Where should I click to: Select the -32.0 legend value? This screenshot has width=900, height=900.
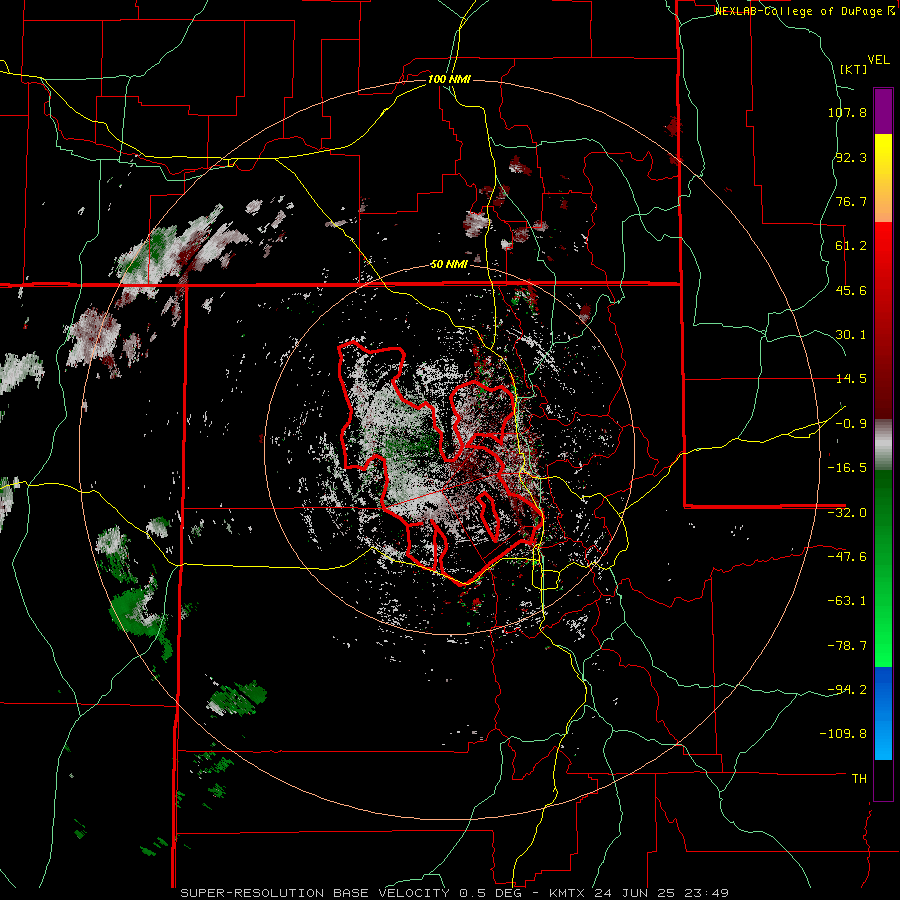[x=847, y=513]
